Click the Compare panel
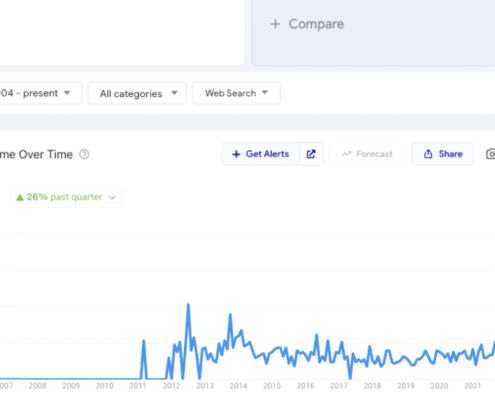Screen dimensions: 495x400 tap(373, 33)
